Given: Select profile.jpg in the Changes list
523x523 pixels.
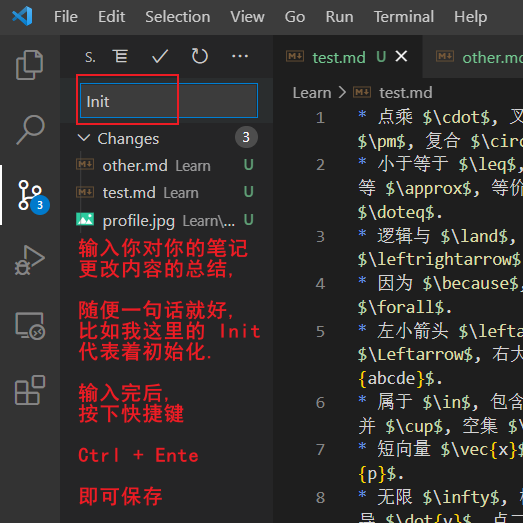Looking at the screenshot, I should [x=165, y=220].
